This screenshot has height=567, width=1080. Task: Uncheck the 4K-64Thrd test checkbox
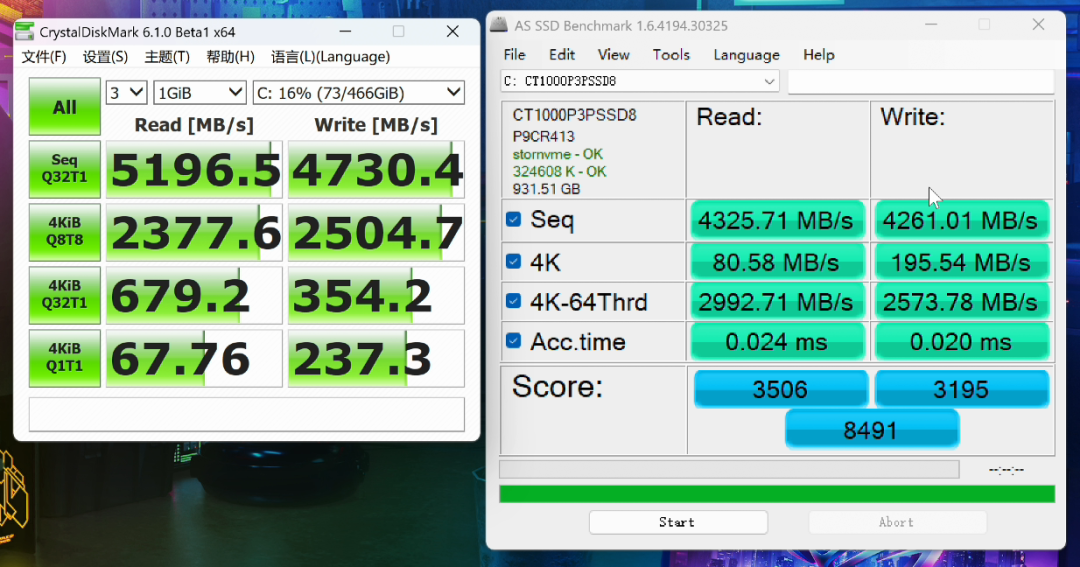coord(513,301)
